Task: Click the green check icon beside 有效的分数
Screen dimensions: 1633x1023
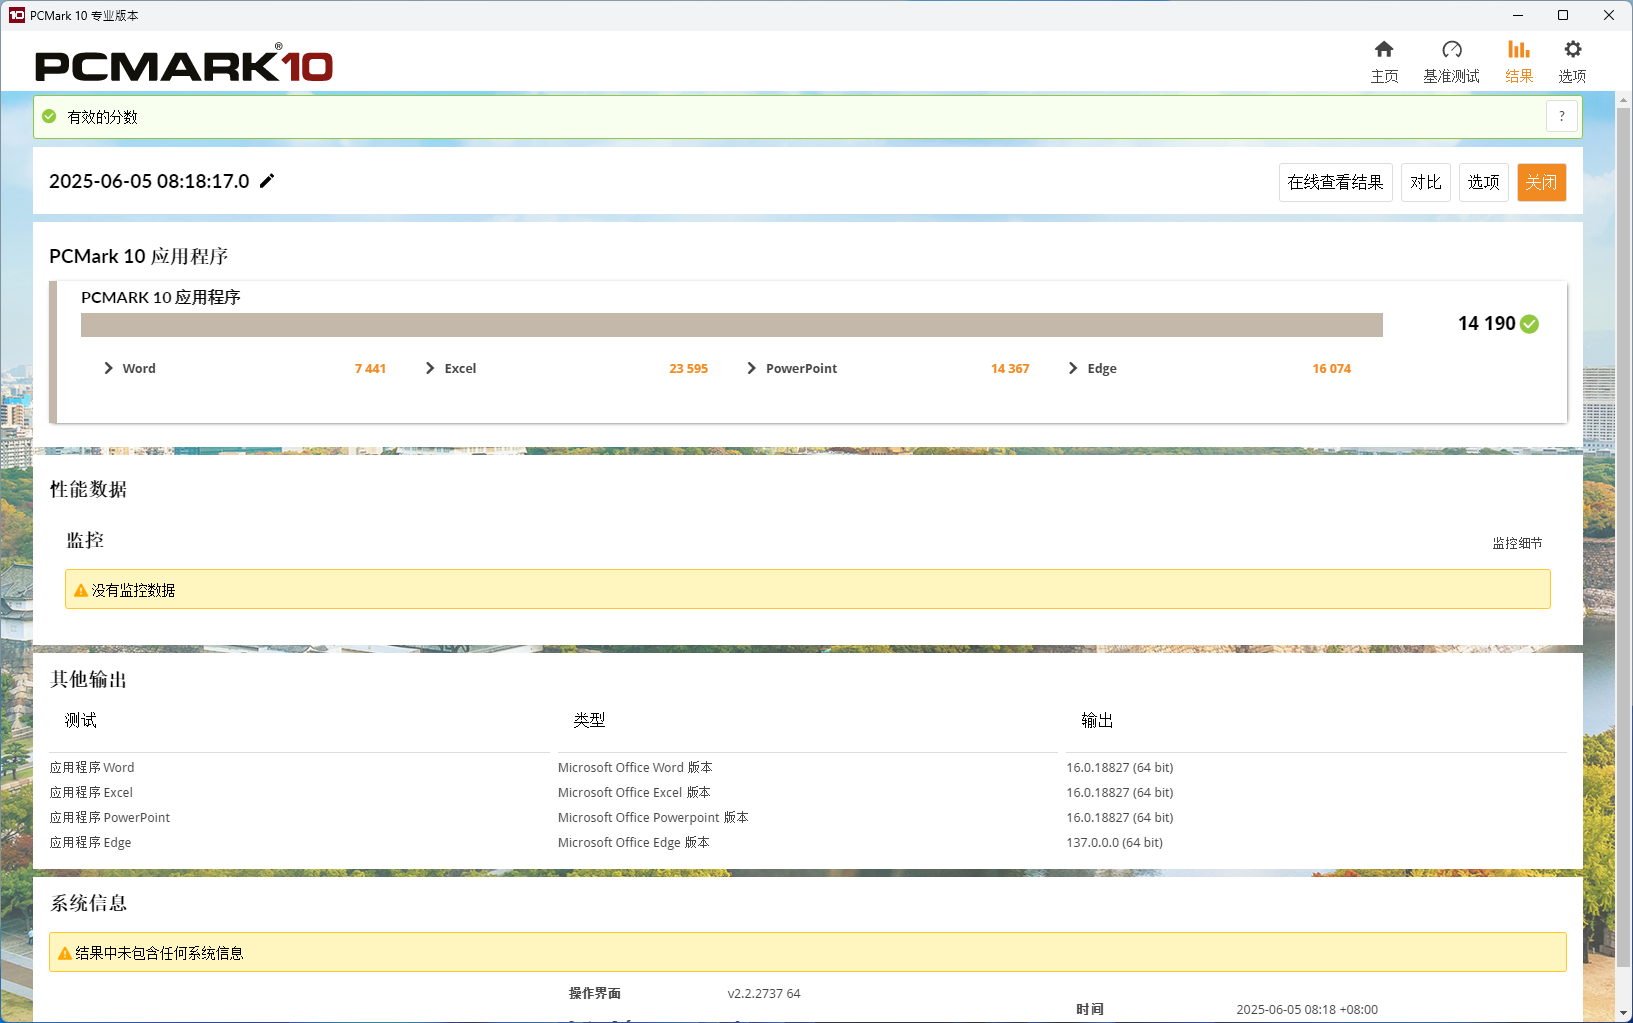Action: [x=49, y=116]
